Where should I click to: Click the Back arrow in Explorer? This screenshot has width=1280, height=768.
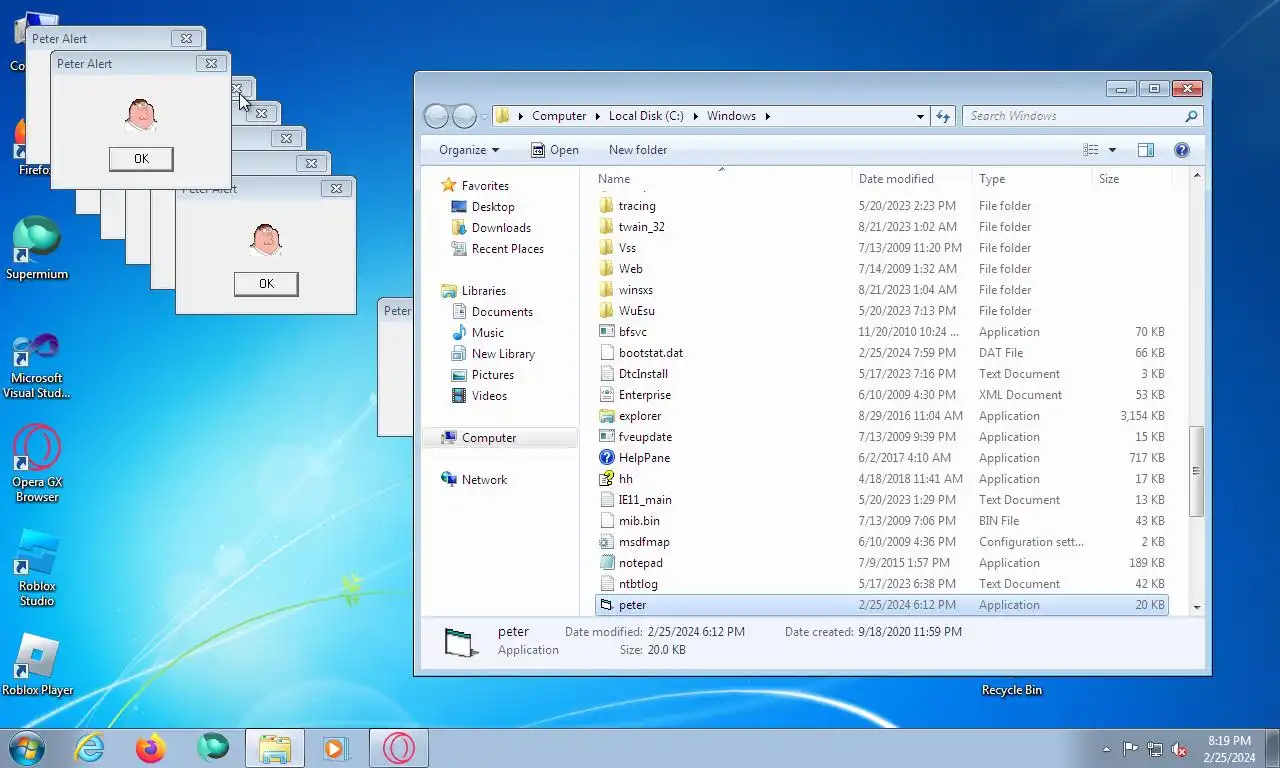pyautogui.click(x=437, y=116)
